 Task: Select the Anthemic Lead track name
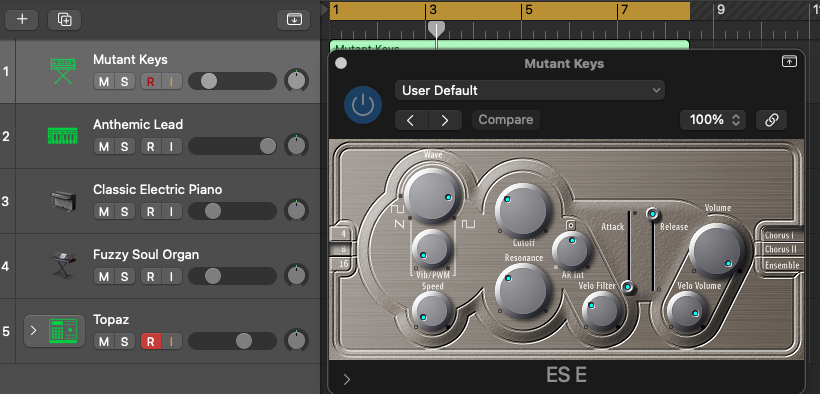pos(138,125)
